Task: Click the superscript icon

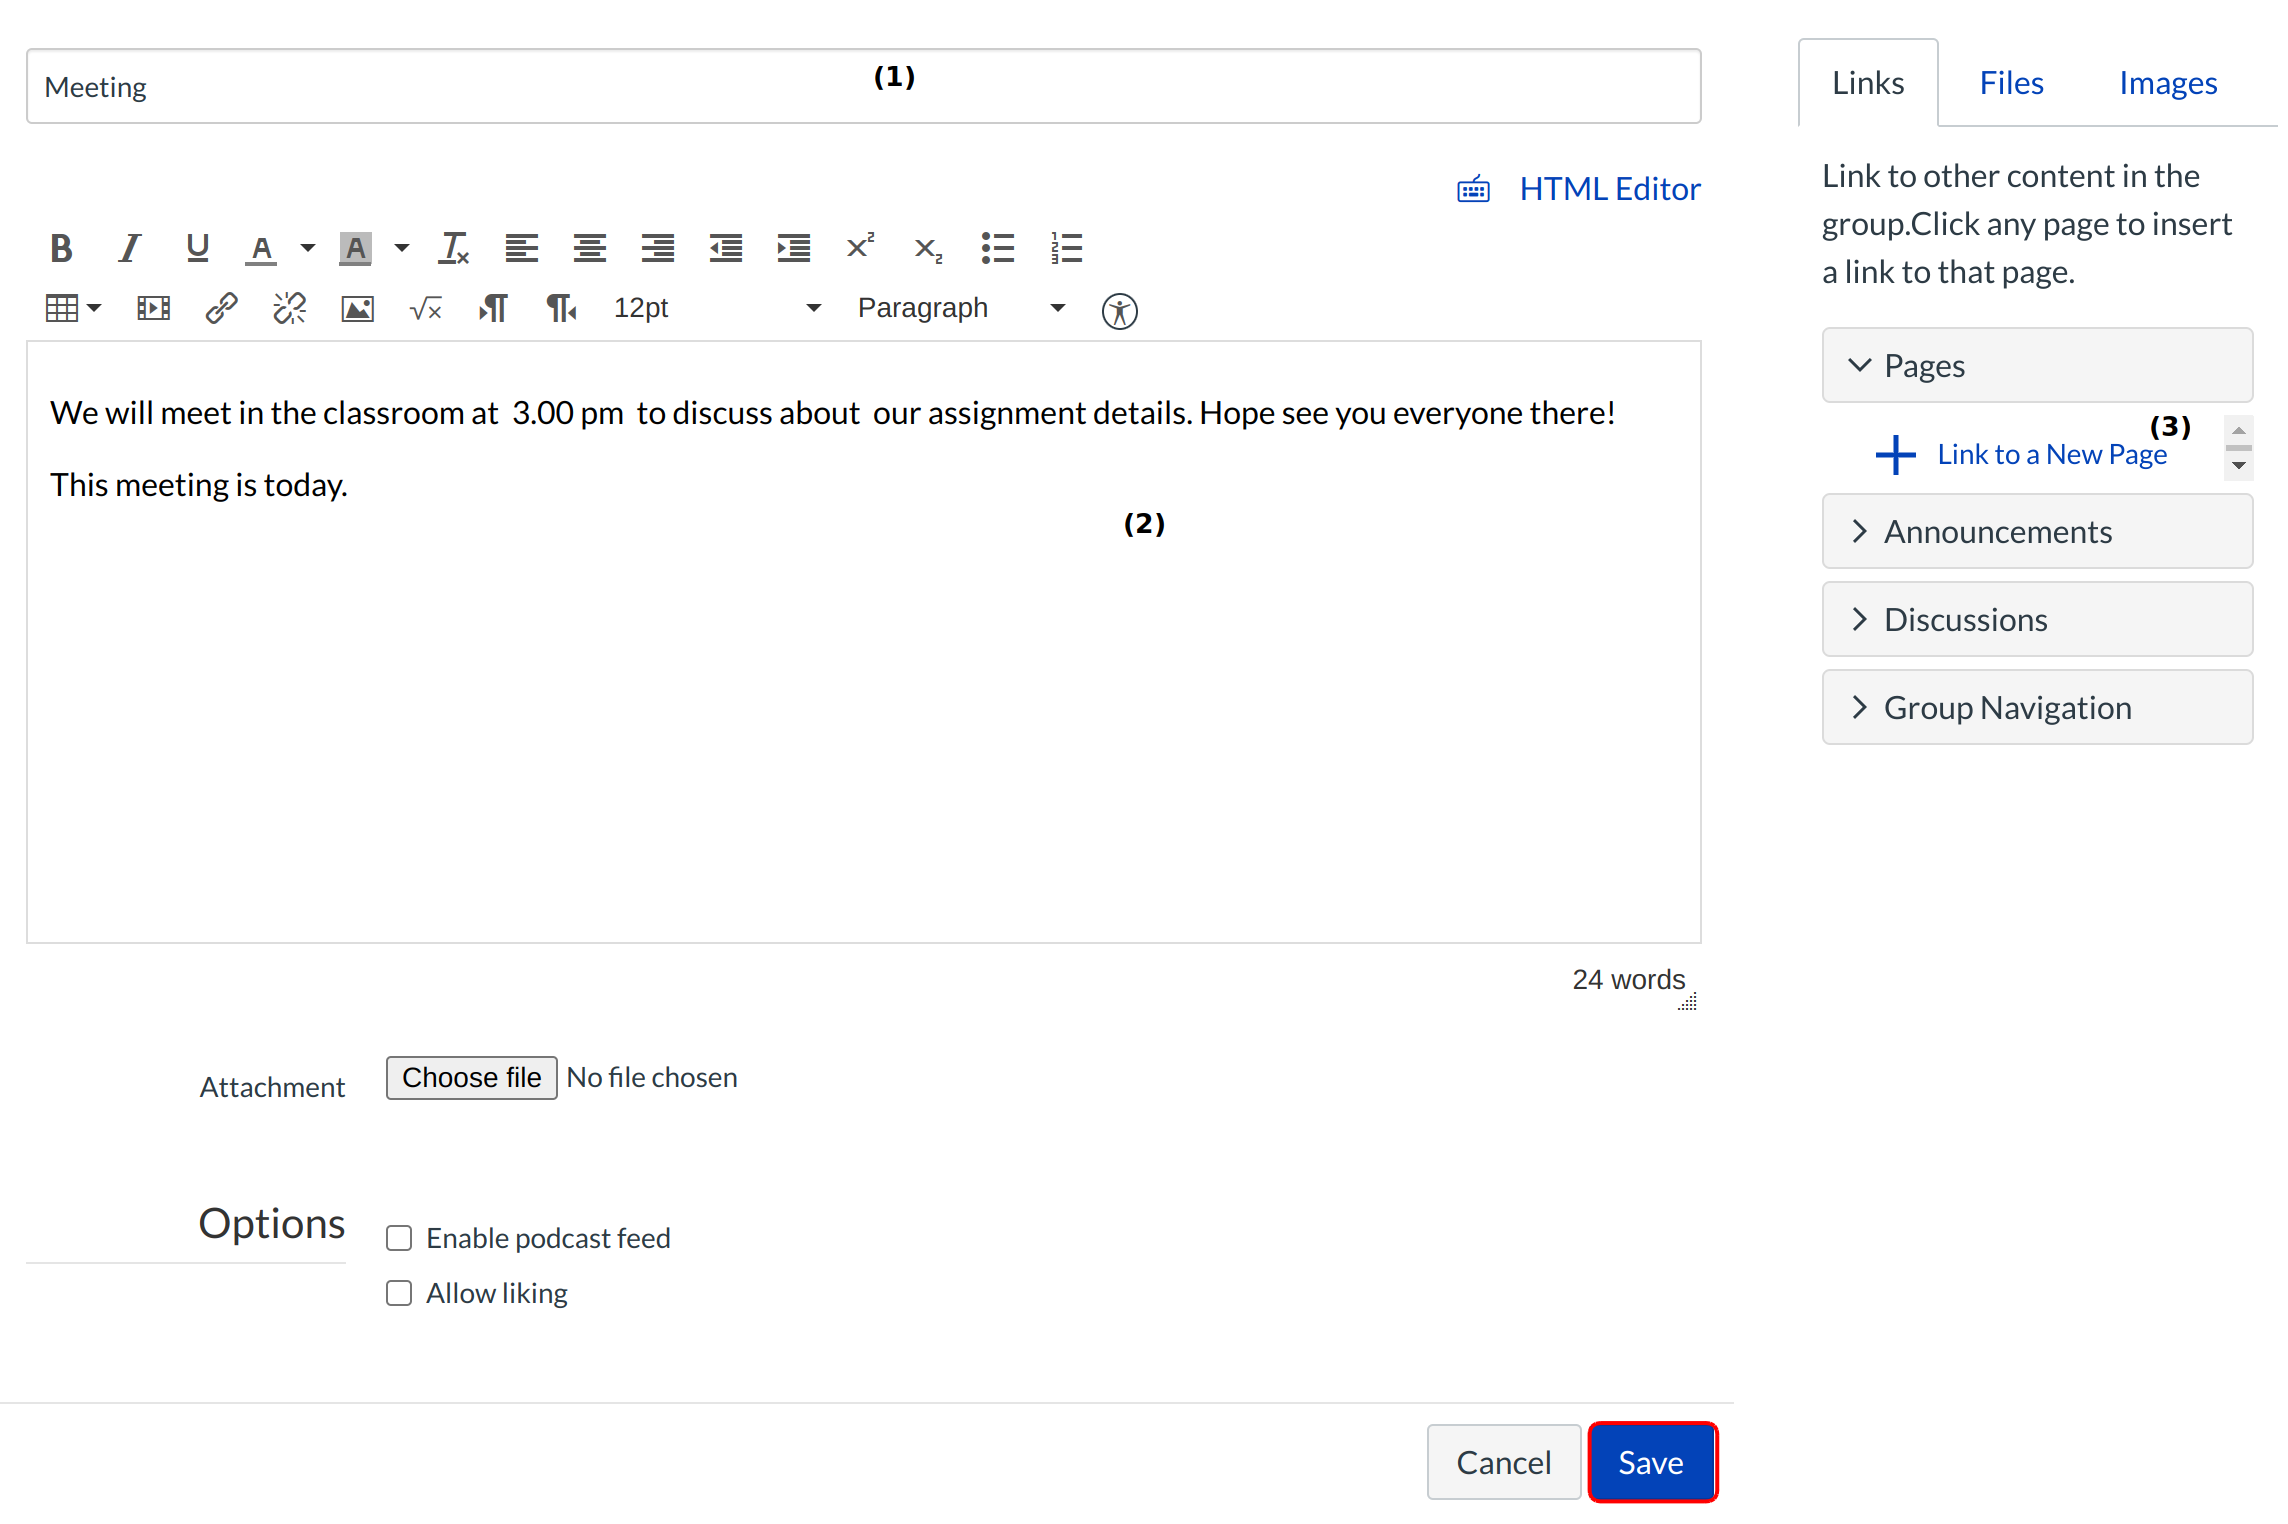Action: (860, 246)
